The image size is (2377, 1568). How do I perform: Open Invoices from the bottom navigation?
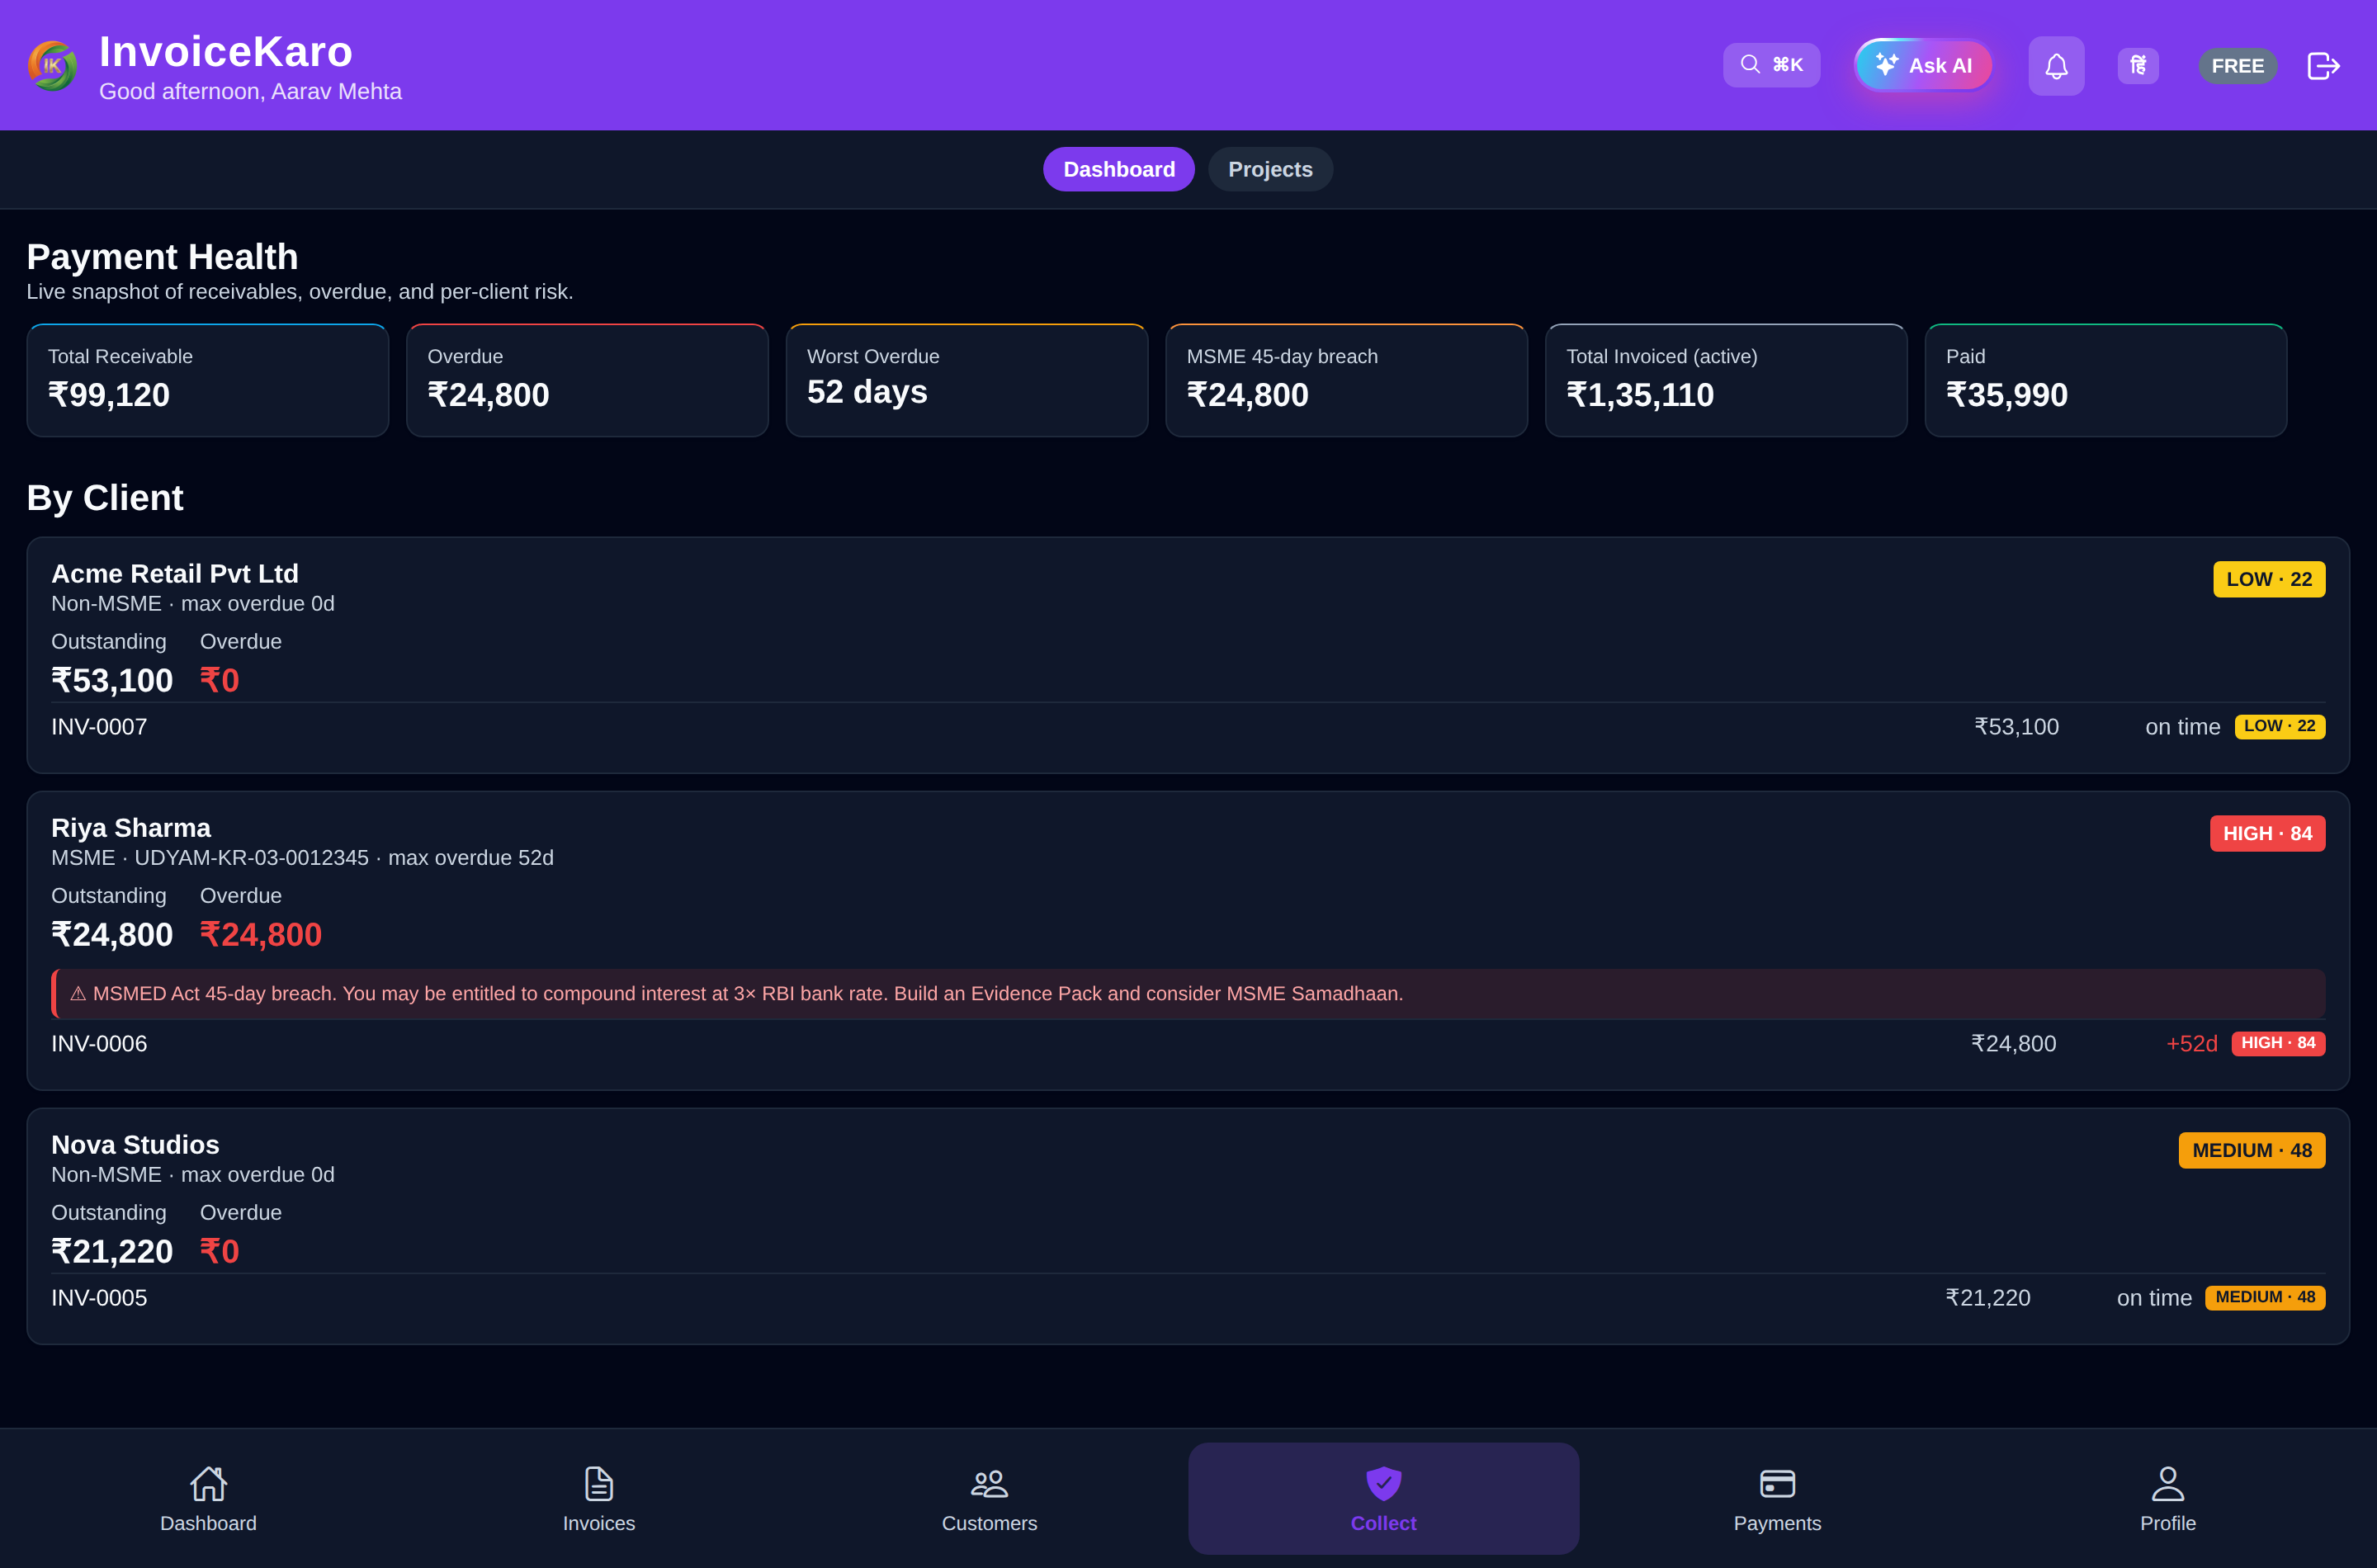(598, 1498)
